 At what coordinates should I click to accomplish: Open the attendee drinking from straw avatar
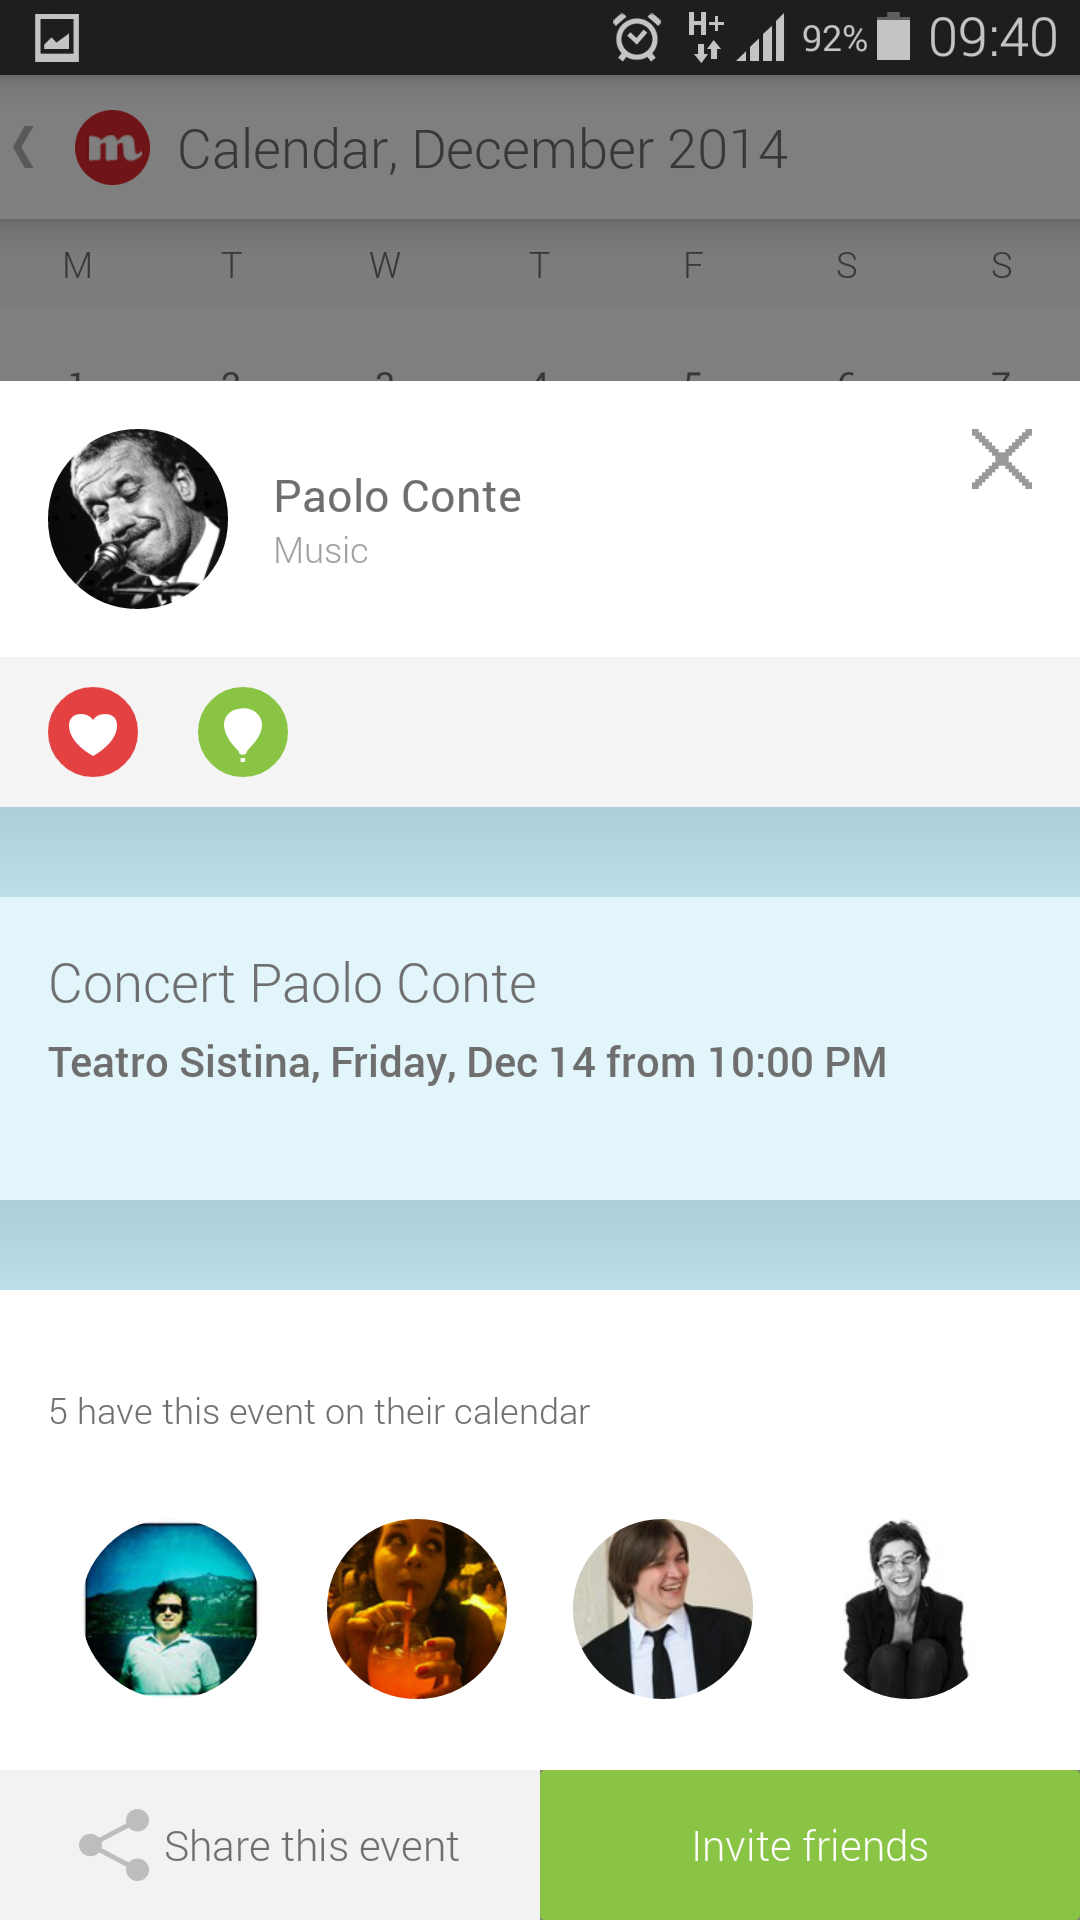[417, 1608]
